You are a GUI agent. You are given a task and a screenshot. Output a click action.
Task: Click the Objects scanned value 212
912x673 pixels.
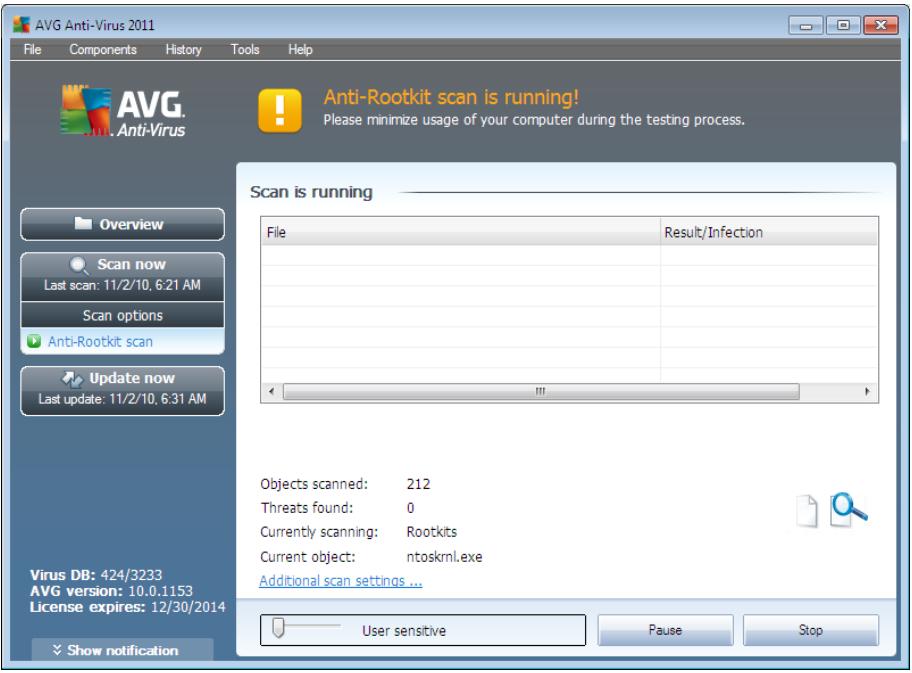(418, 484)
